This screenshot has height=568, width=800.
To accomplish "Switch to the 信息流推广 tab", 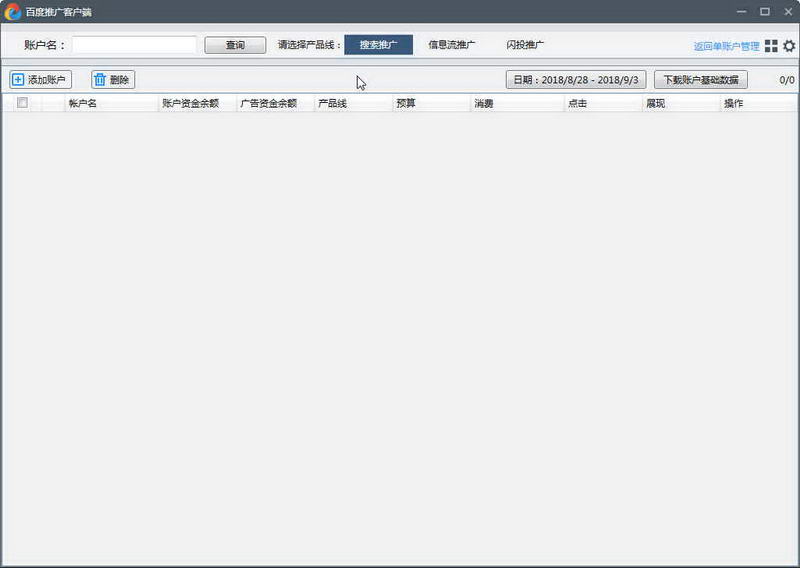I will (452, 45).
